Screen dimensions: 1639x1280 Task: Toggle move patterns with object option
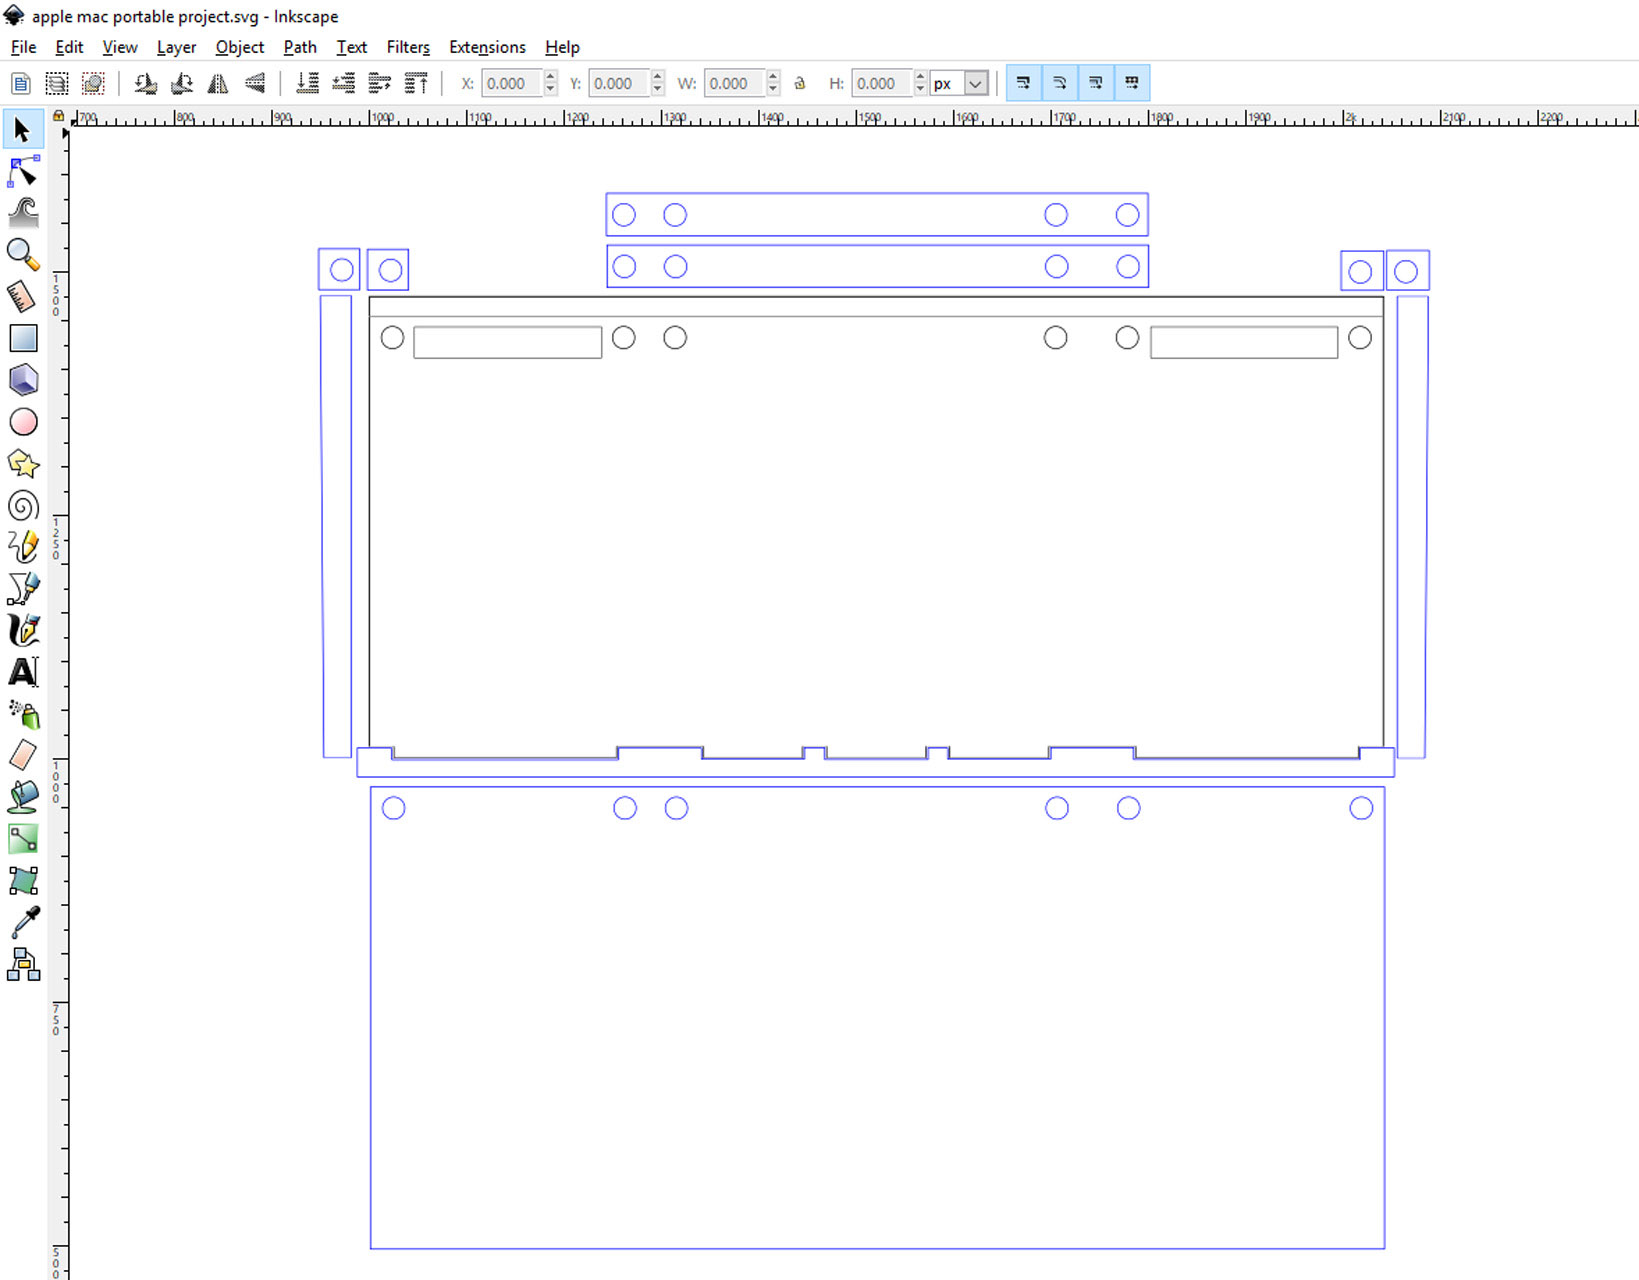click(1132, 83)
